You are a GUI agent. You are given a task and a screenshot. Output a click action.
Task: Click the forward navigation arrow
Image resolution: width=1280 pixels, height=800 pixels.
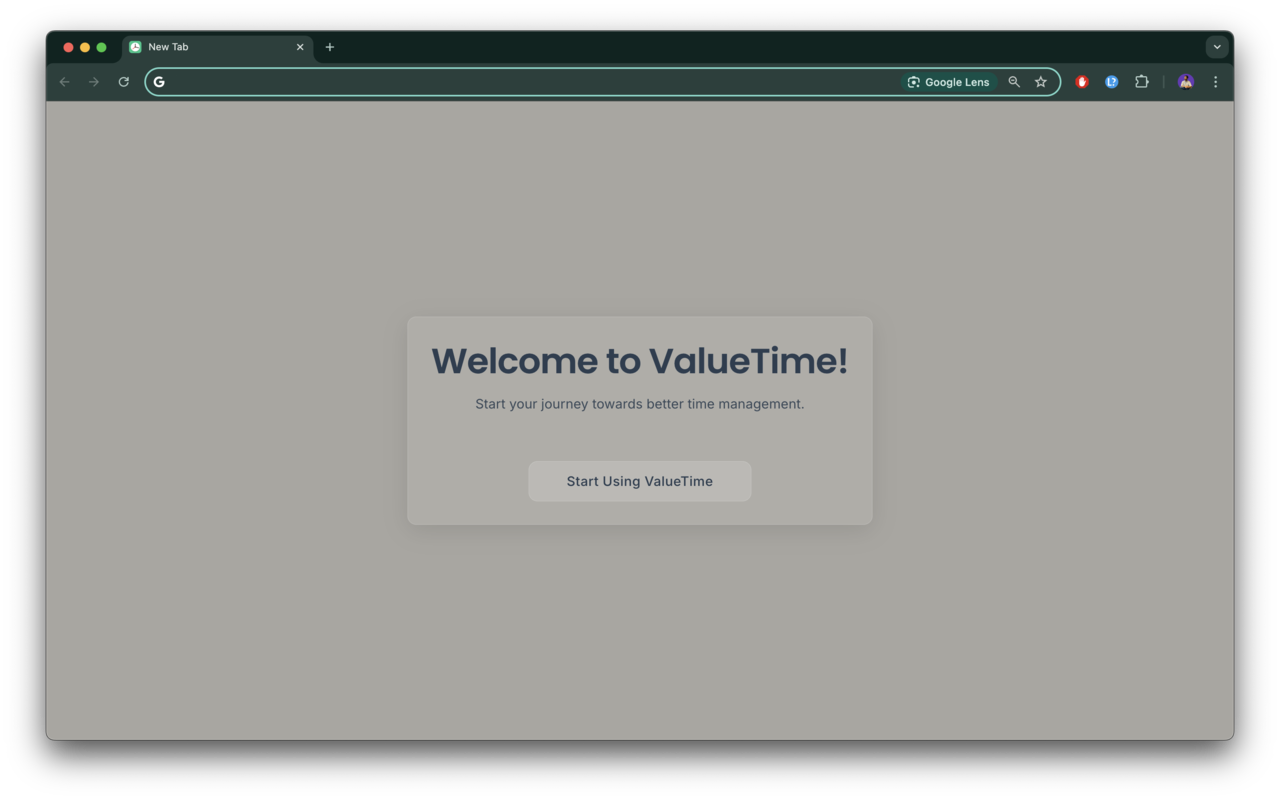(x=93, y=81)
